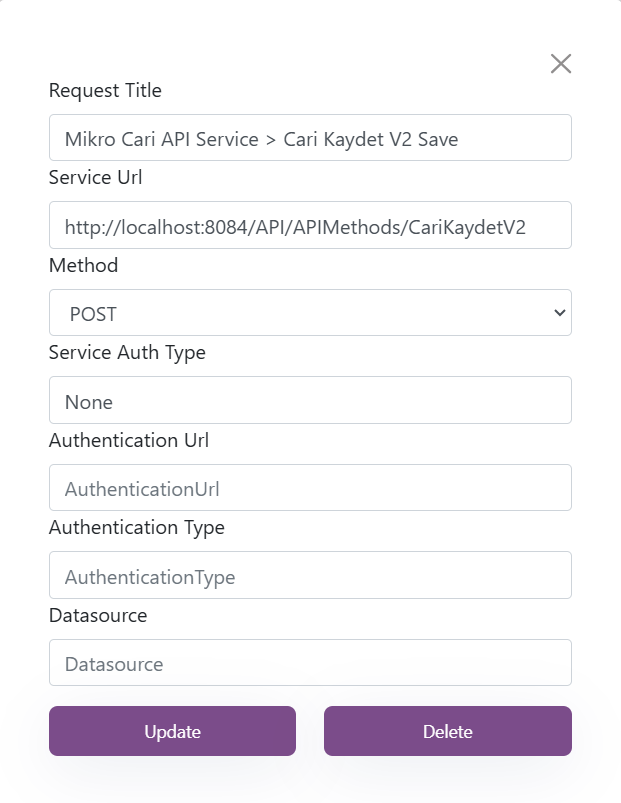Click the Service Auth Type label
This screenshot has width=621, height=803.
point(127,353)
